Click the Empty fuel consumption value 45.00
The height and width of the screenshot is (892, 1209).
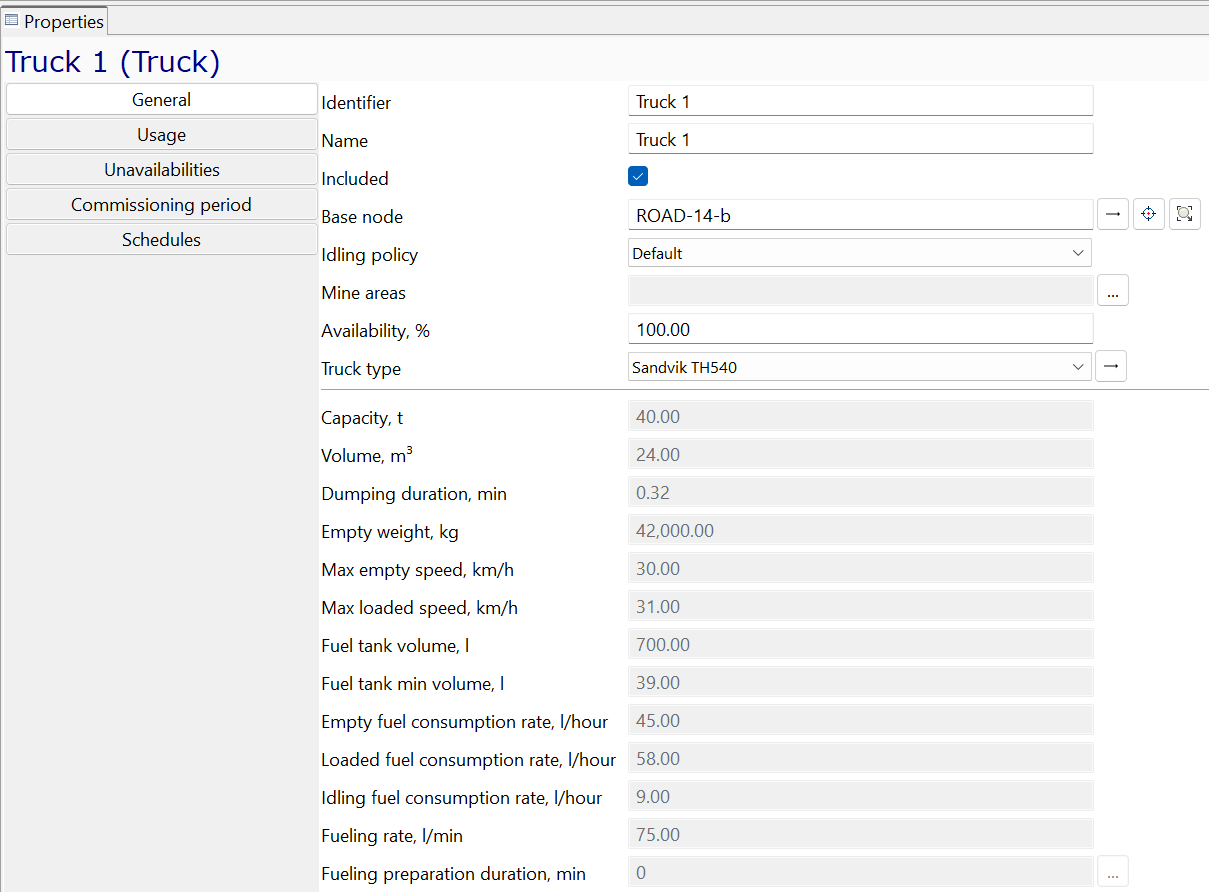(x=860, y=720)
